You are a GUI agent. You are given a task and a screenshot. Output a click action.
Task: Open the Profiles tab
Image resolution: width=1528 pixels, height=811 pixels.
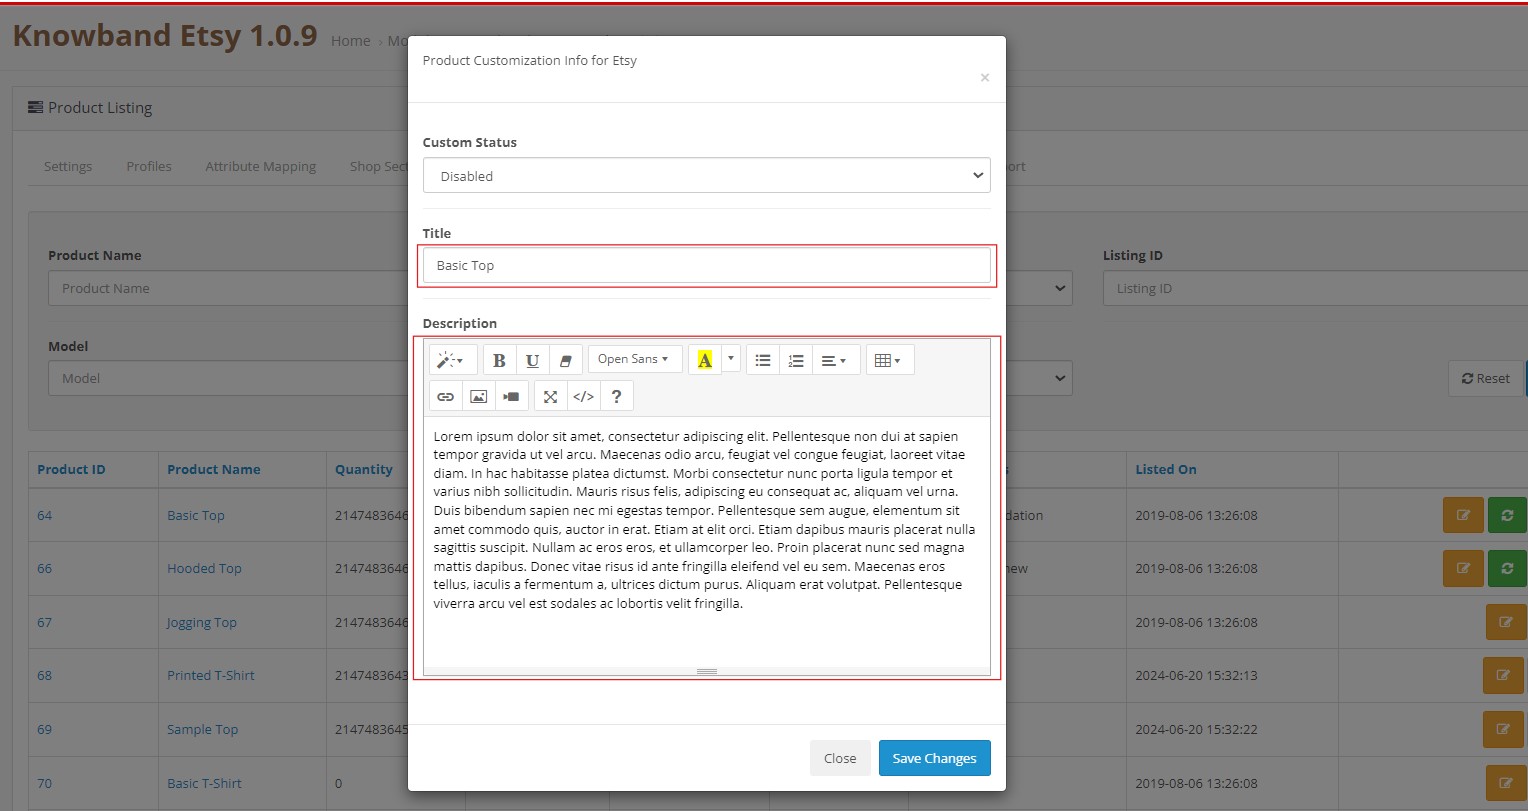[x=149, y=166]
